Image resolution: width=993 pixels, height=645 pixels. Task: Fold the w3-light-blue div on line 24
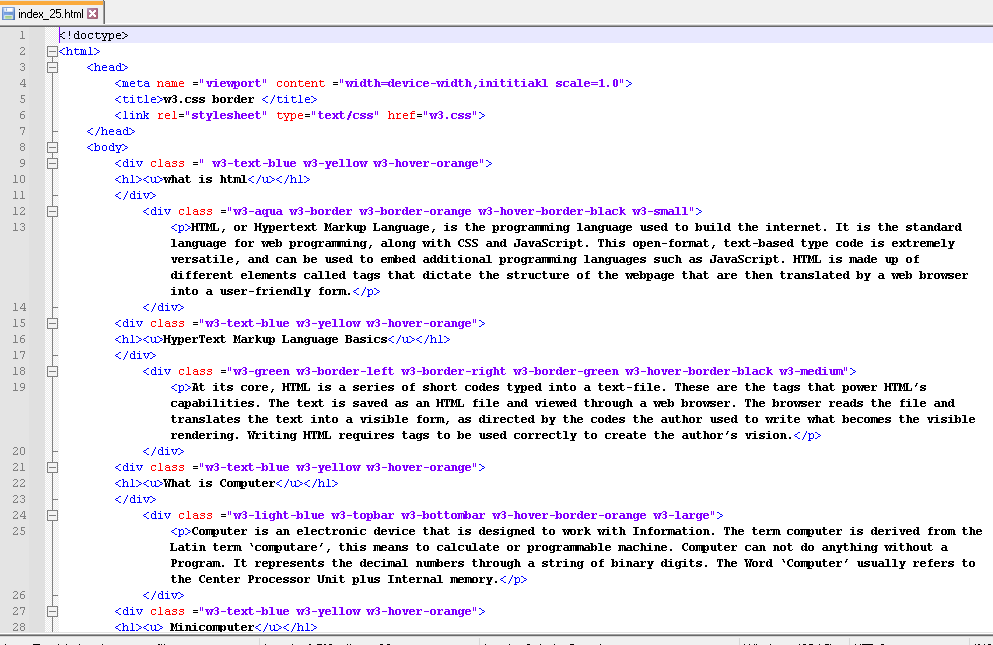pyautogui.click(x=51, y=515)
